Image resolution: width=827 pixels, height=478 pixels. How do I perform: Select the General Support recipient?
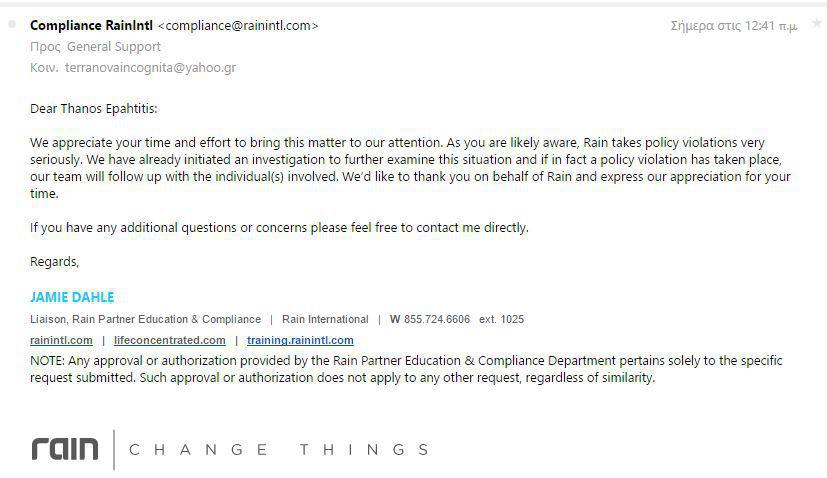point(114,46)
